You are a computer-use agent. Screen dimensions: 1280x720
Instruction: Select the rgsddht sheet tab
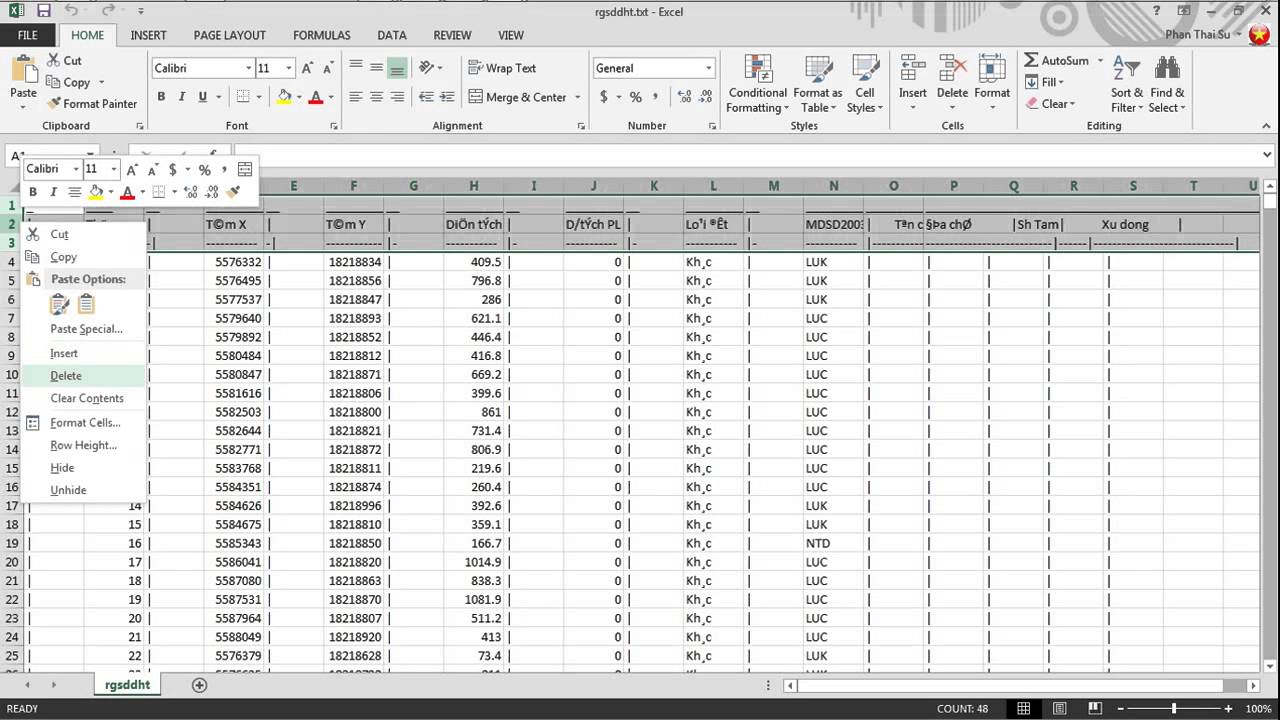coord(128,685)
